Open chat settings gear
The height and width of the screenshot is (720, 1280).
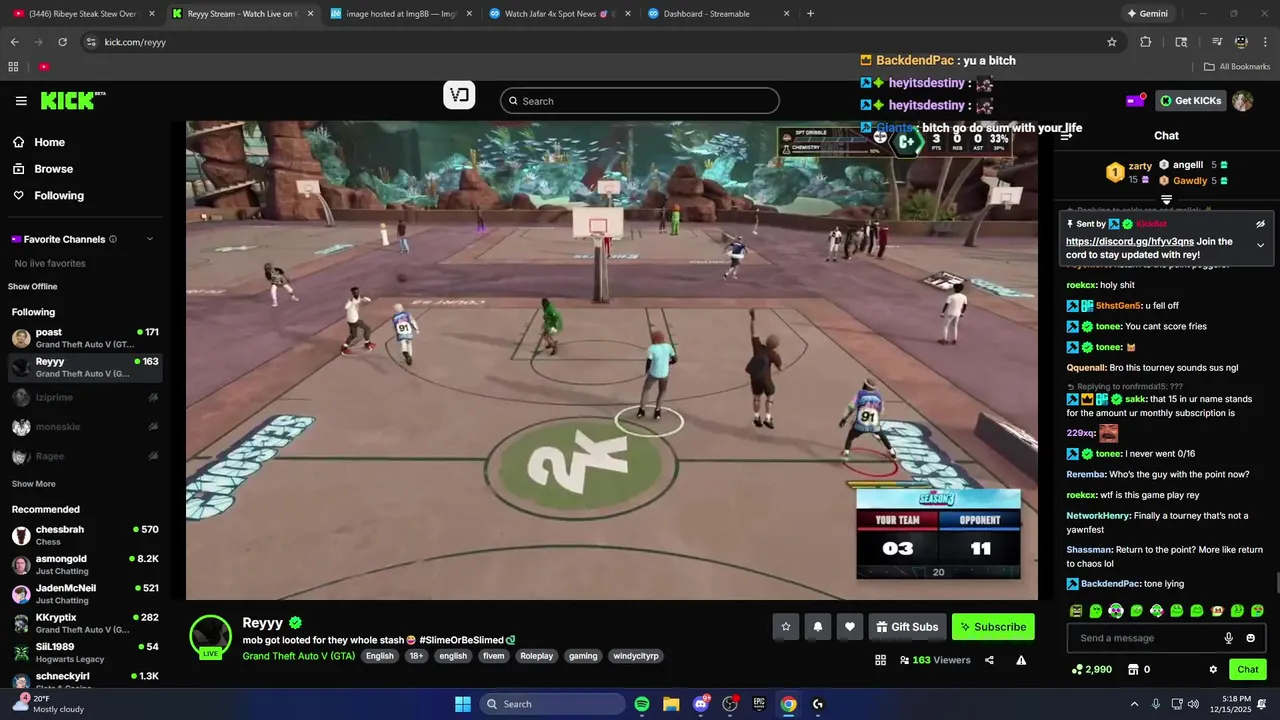(x=1213, y=669)
